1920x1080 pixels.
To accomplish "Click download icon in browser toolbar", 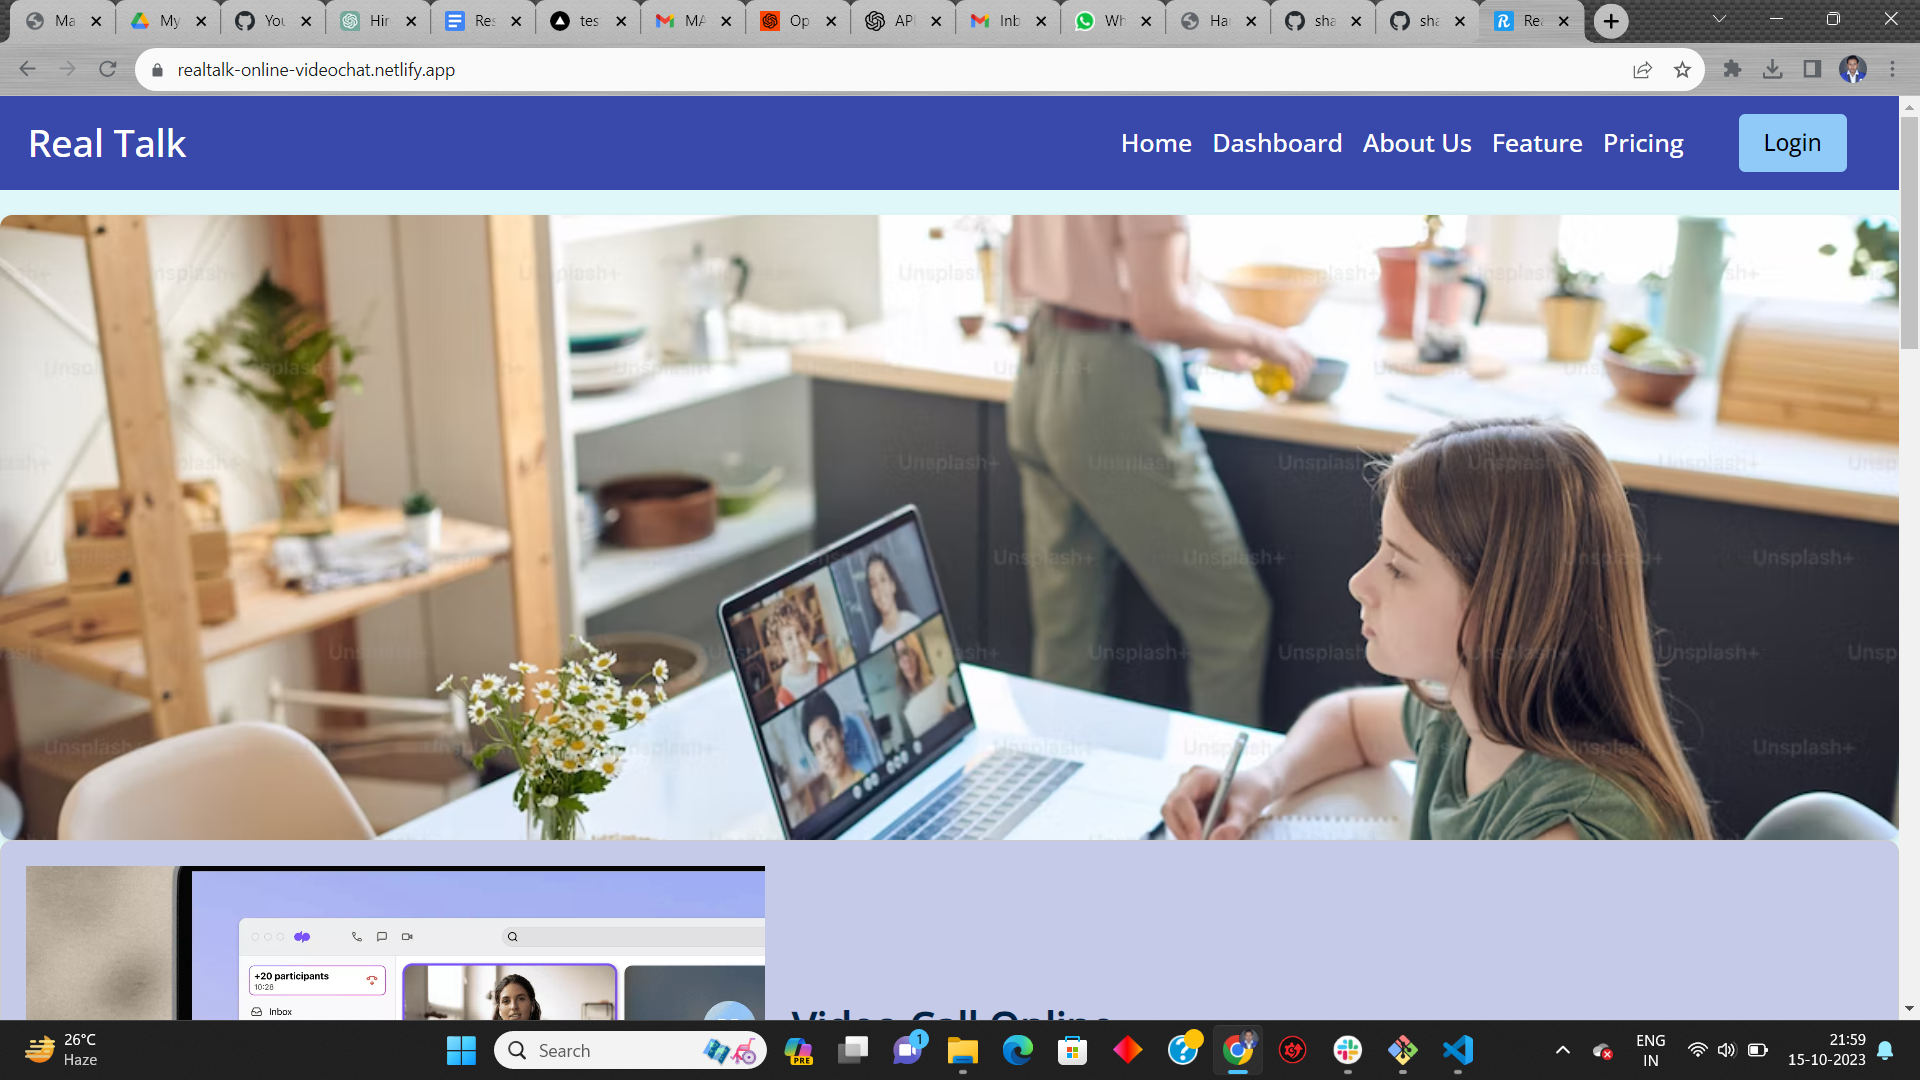I will click(1774, 70).
